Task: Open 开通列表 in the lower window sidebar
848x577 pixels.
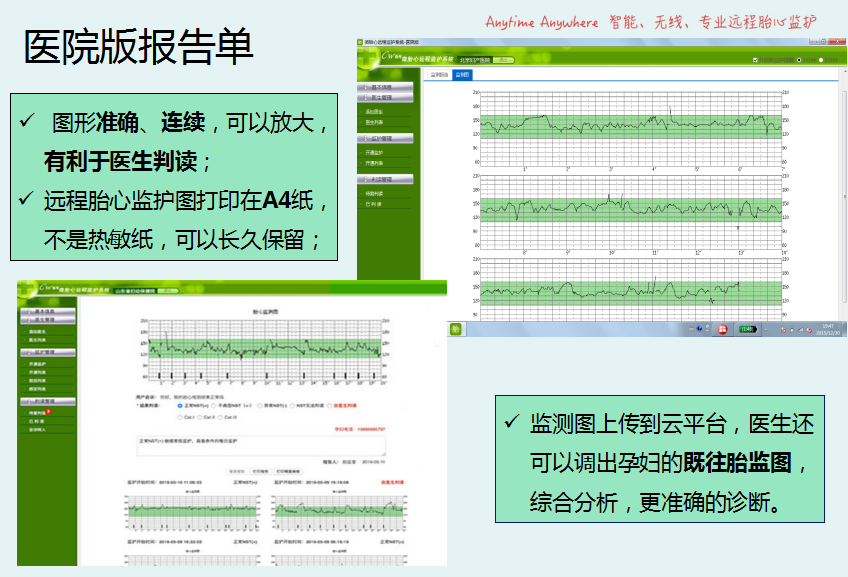Action: click(x=37, y=373)
